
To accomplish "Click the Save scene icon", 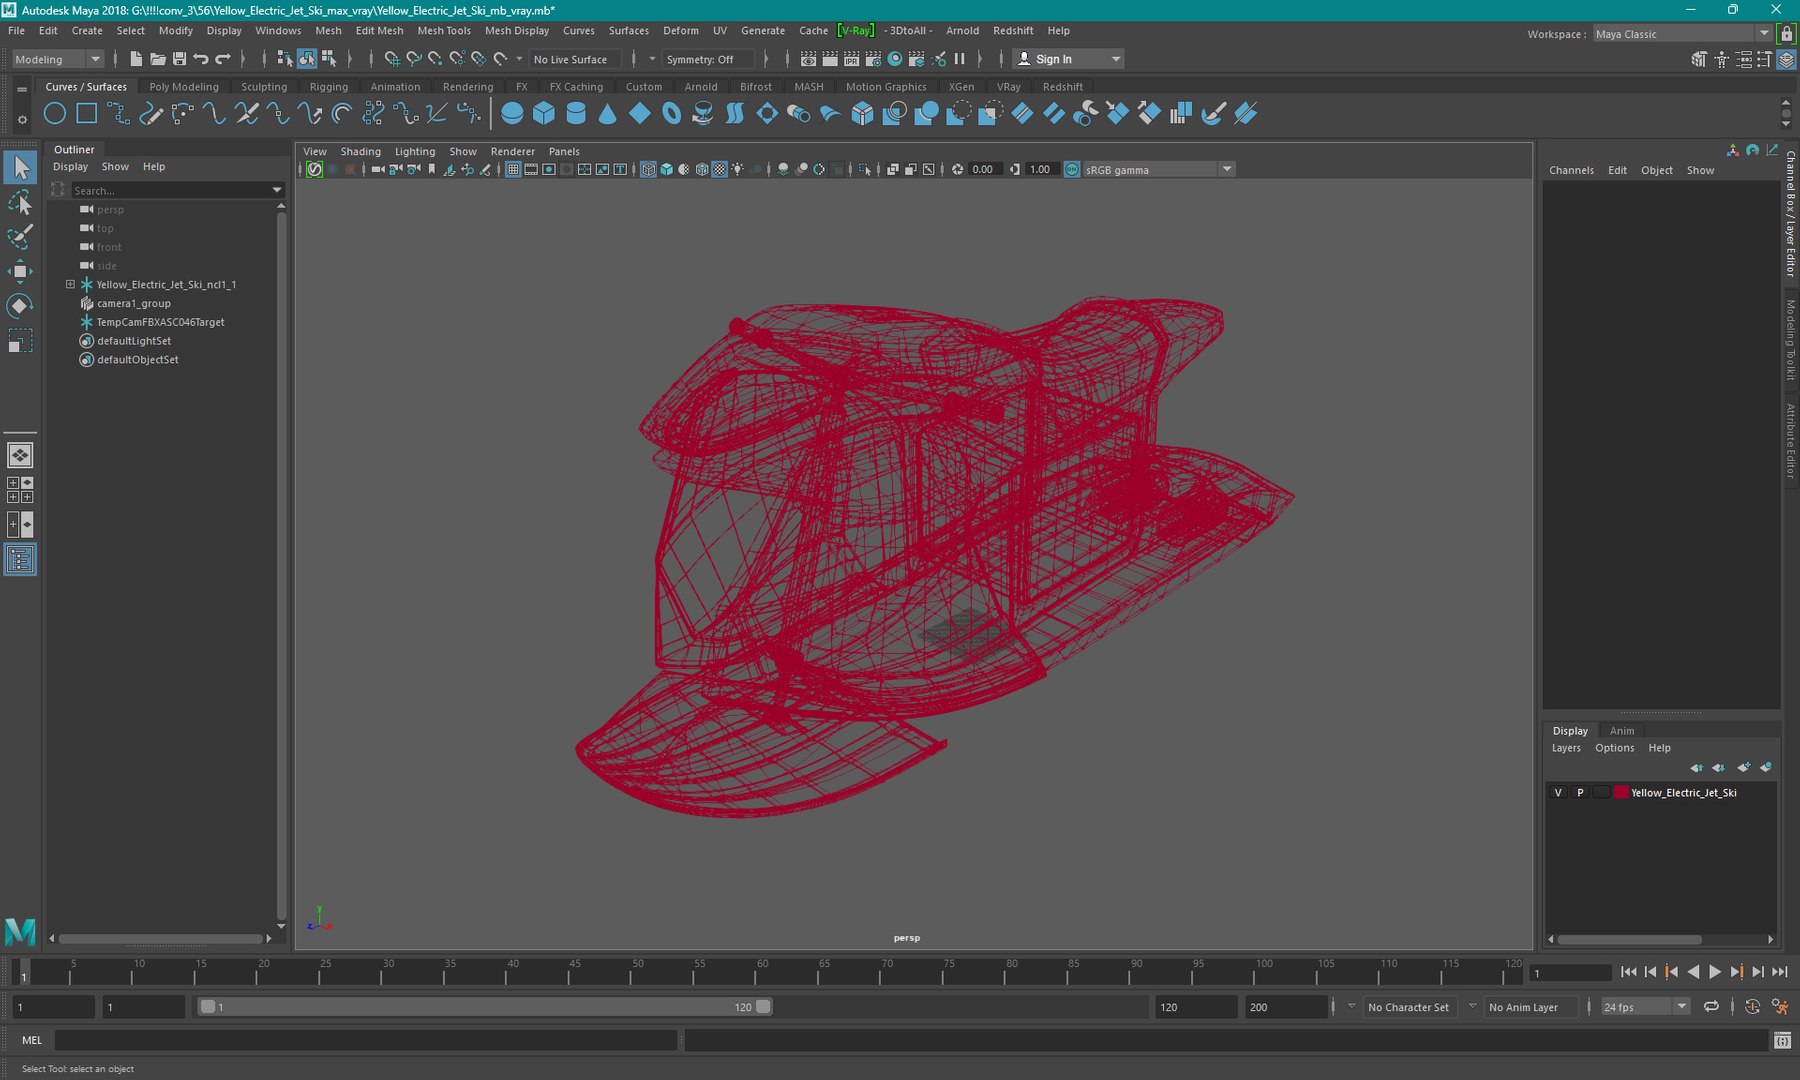I will coord(179,59).
